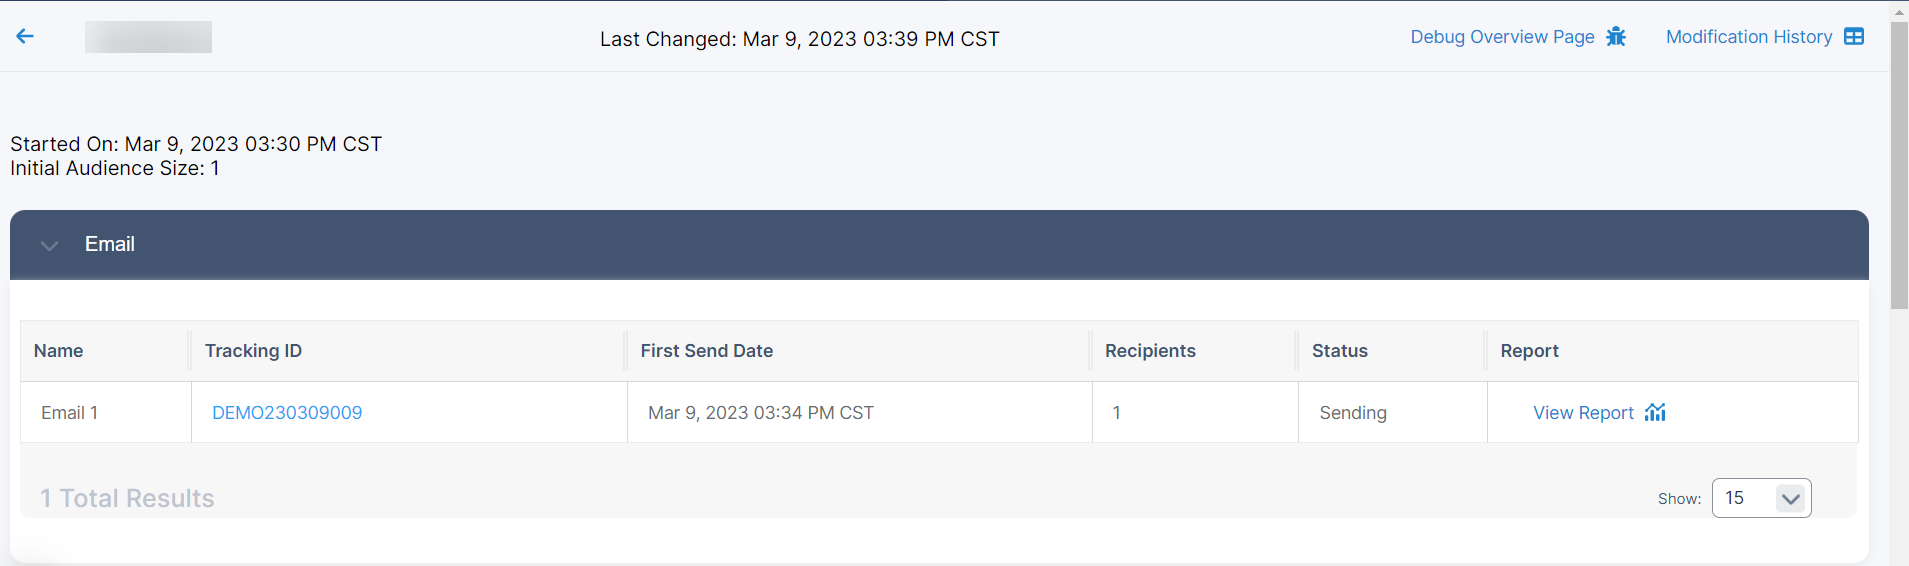Click the bug icon beside Debug Overview Page
Viewport: 1909px width, 566px height.
[x=1616, y=37]
